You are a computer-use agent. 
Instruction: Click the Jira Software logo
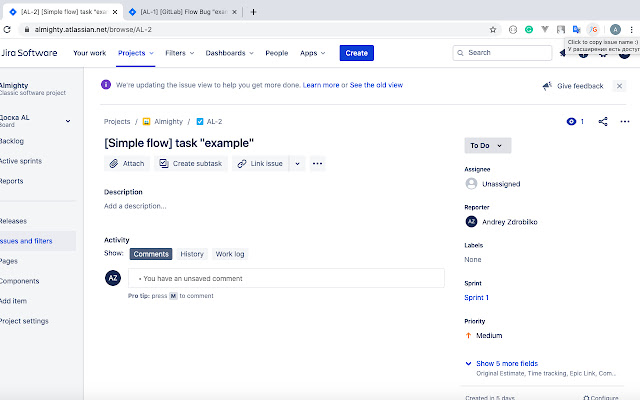[29, 53]
